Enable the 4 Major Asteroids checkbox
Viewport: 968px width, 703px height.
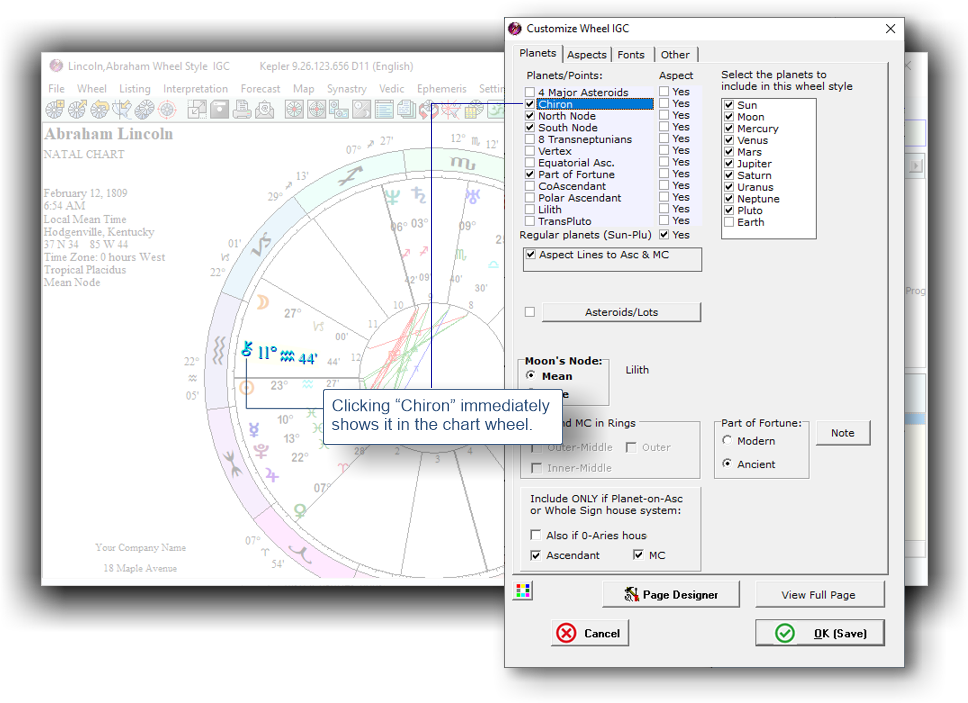(x=531, y=93)
